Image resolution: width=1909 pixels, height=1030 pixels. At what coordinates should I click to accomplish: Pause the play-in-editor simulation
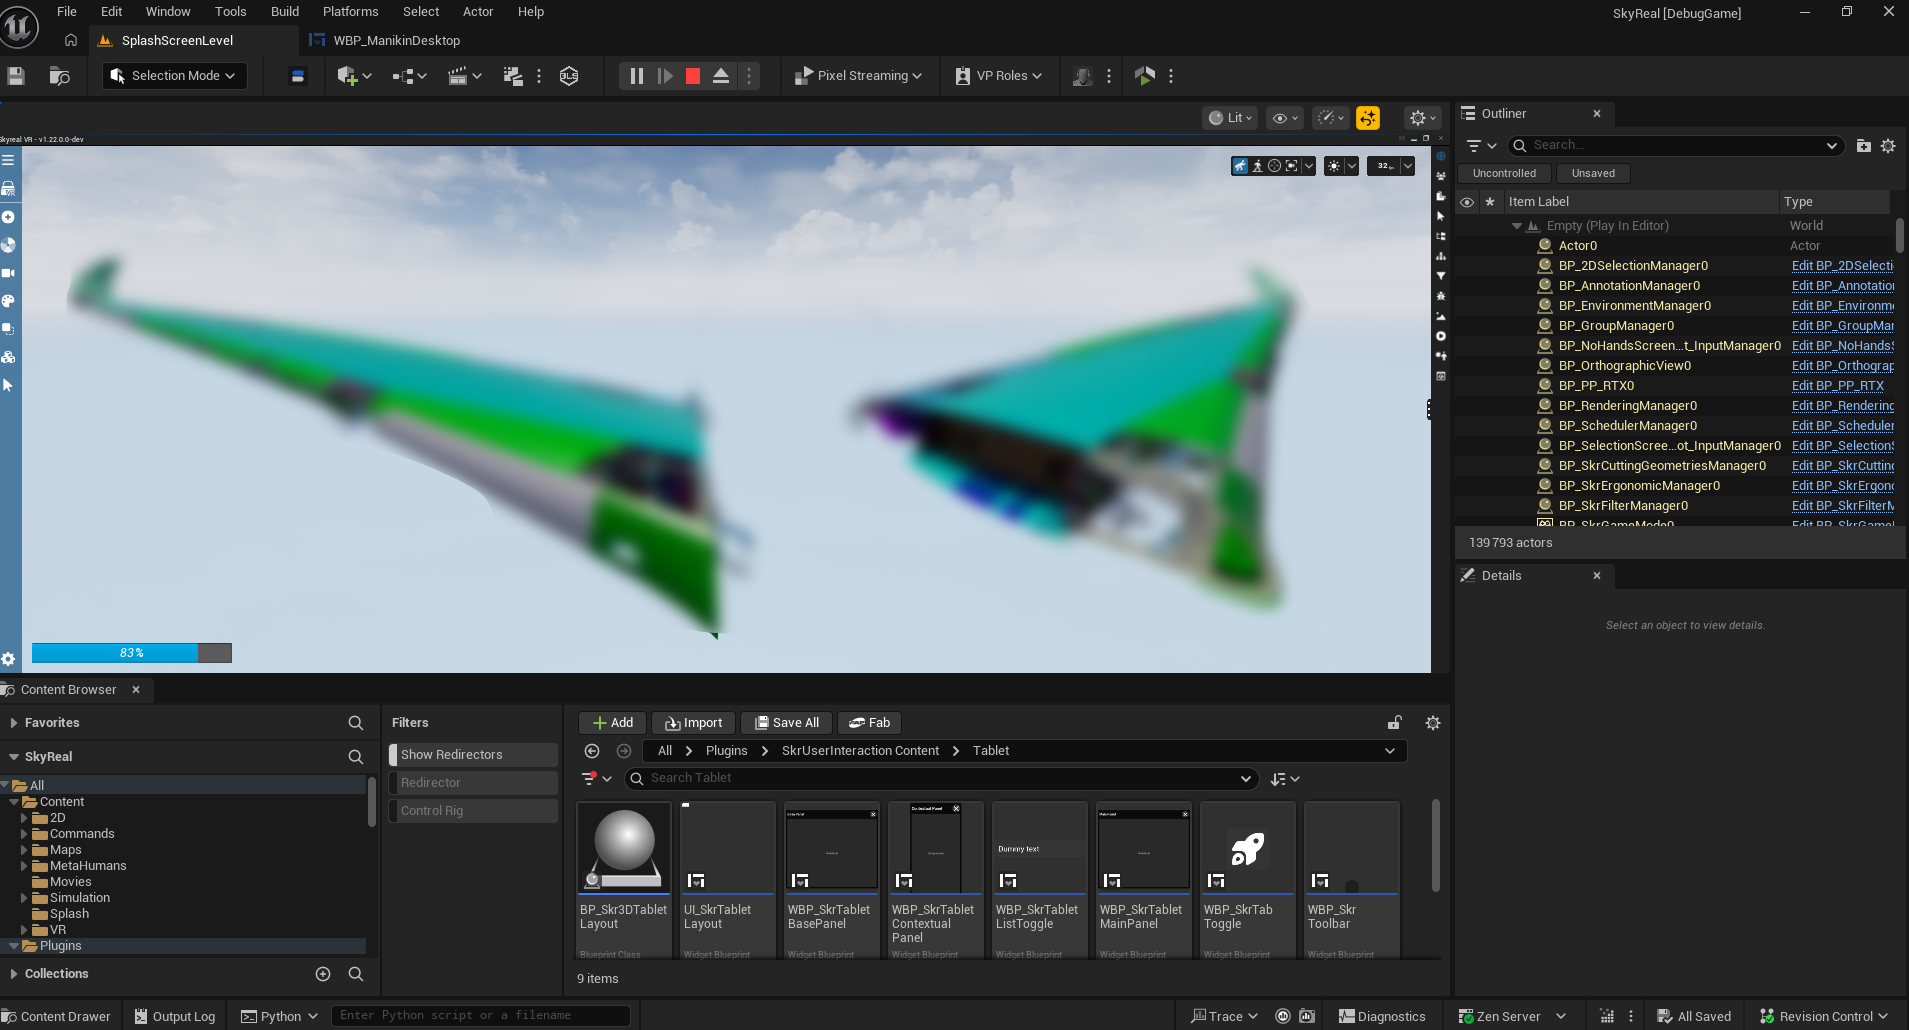pos(636,76)
